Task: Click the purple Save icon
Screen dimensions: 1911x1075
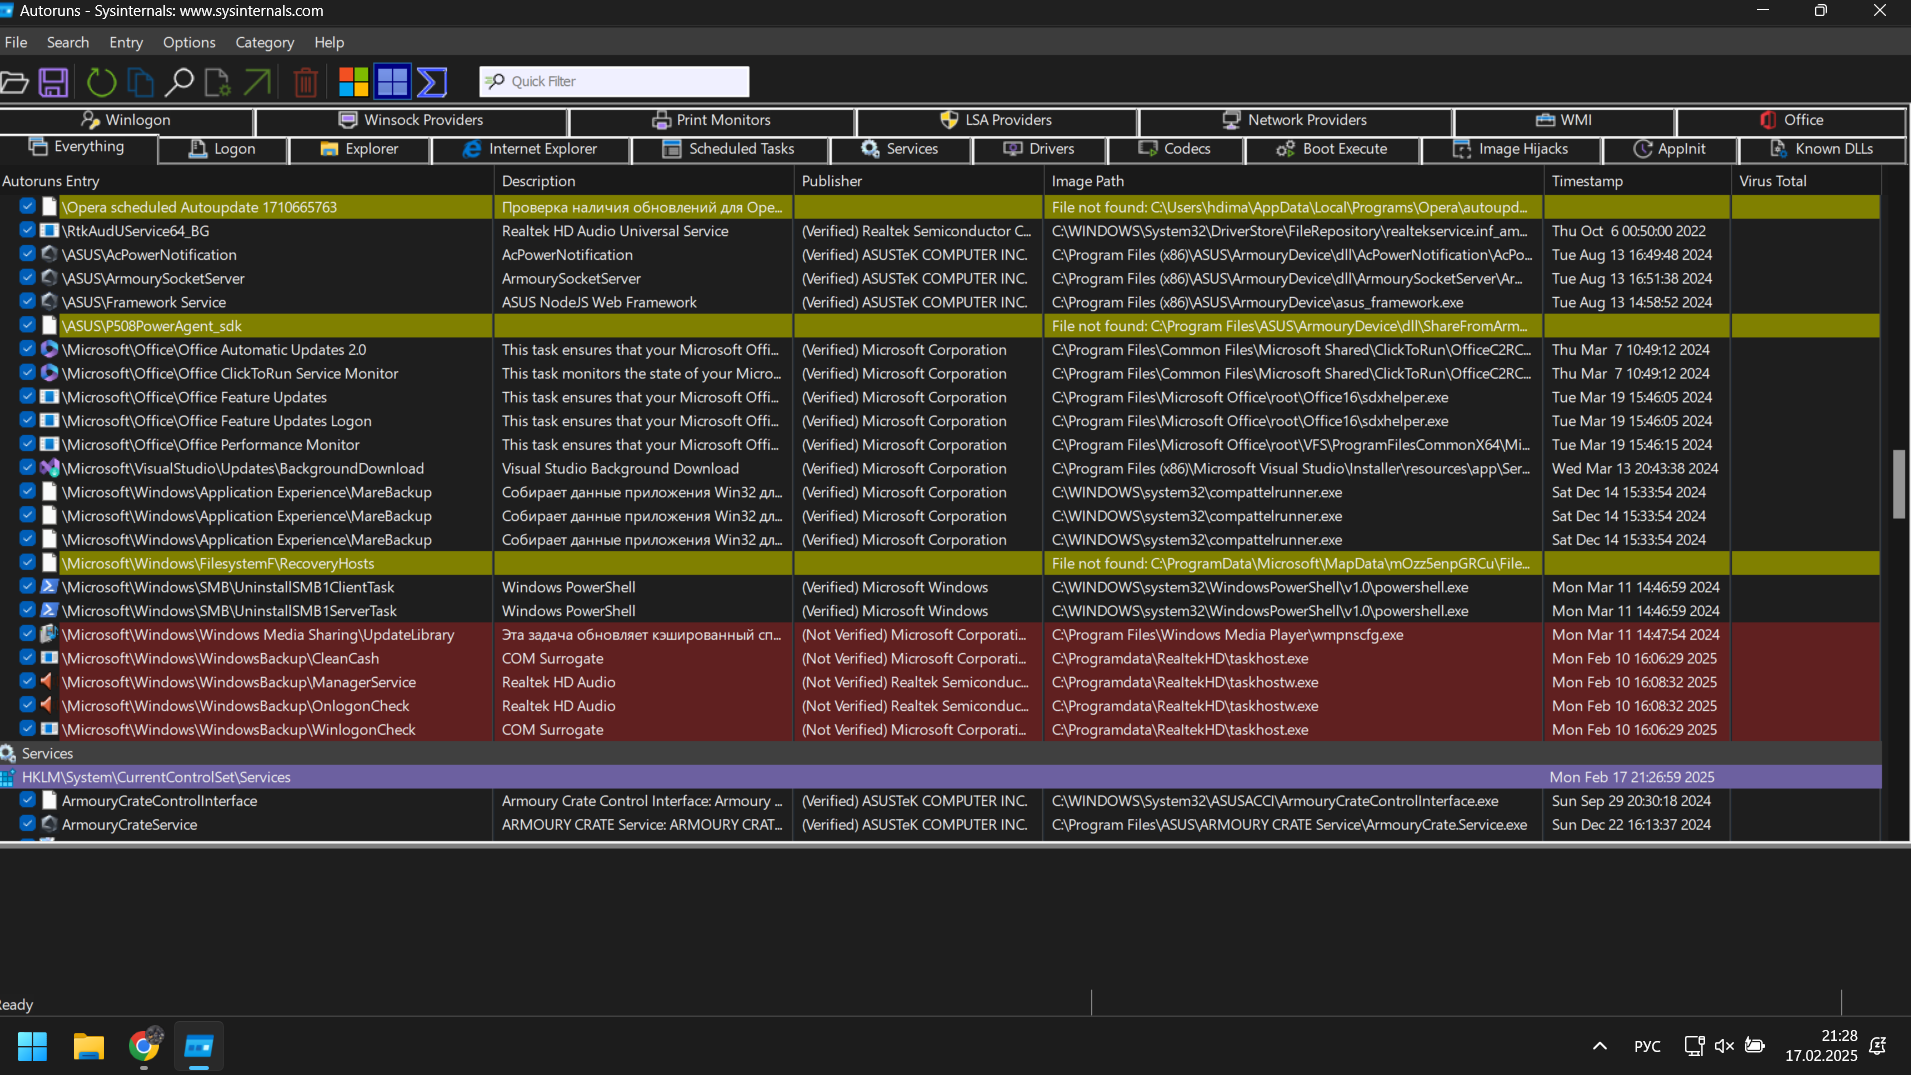Action: [x=53, y=82]
